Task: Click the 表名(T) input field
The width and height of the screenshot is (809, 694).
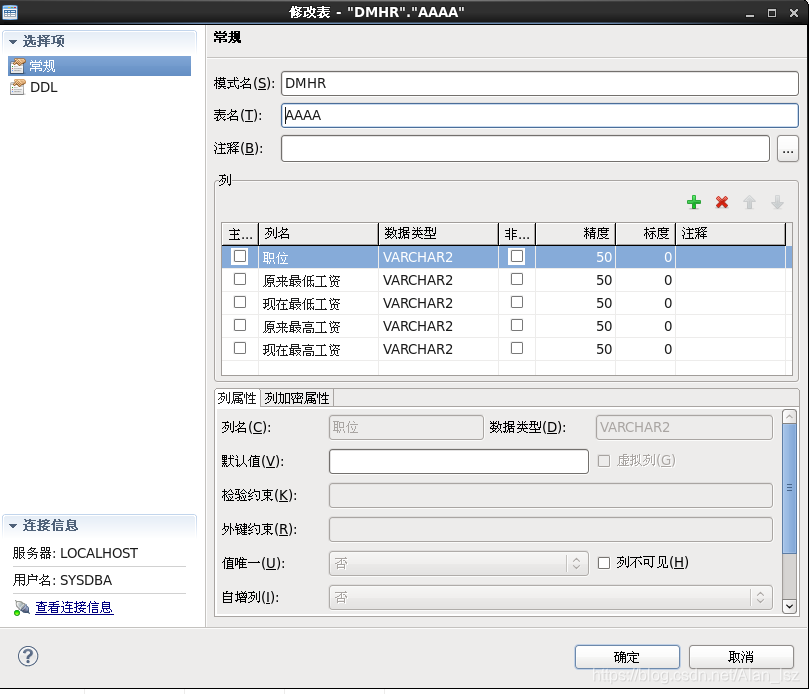Action: click(x=540, y=116)
